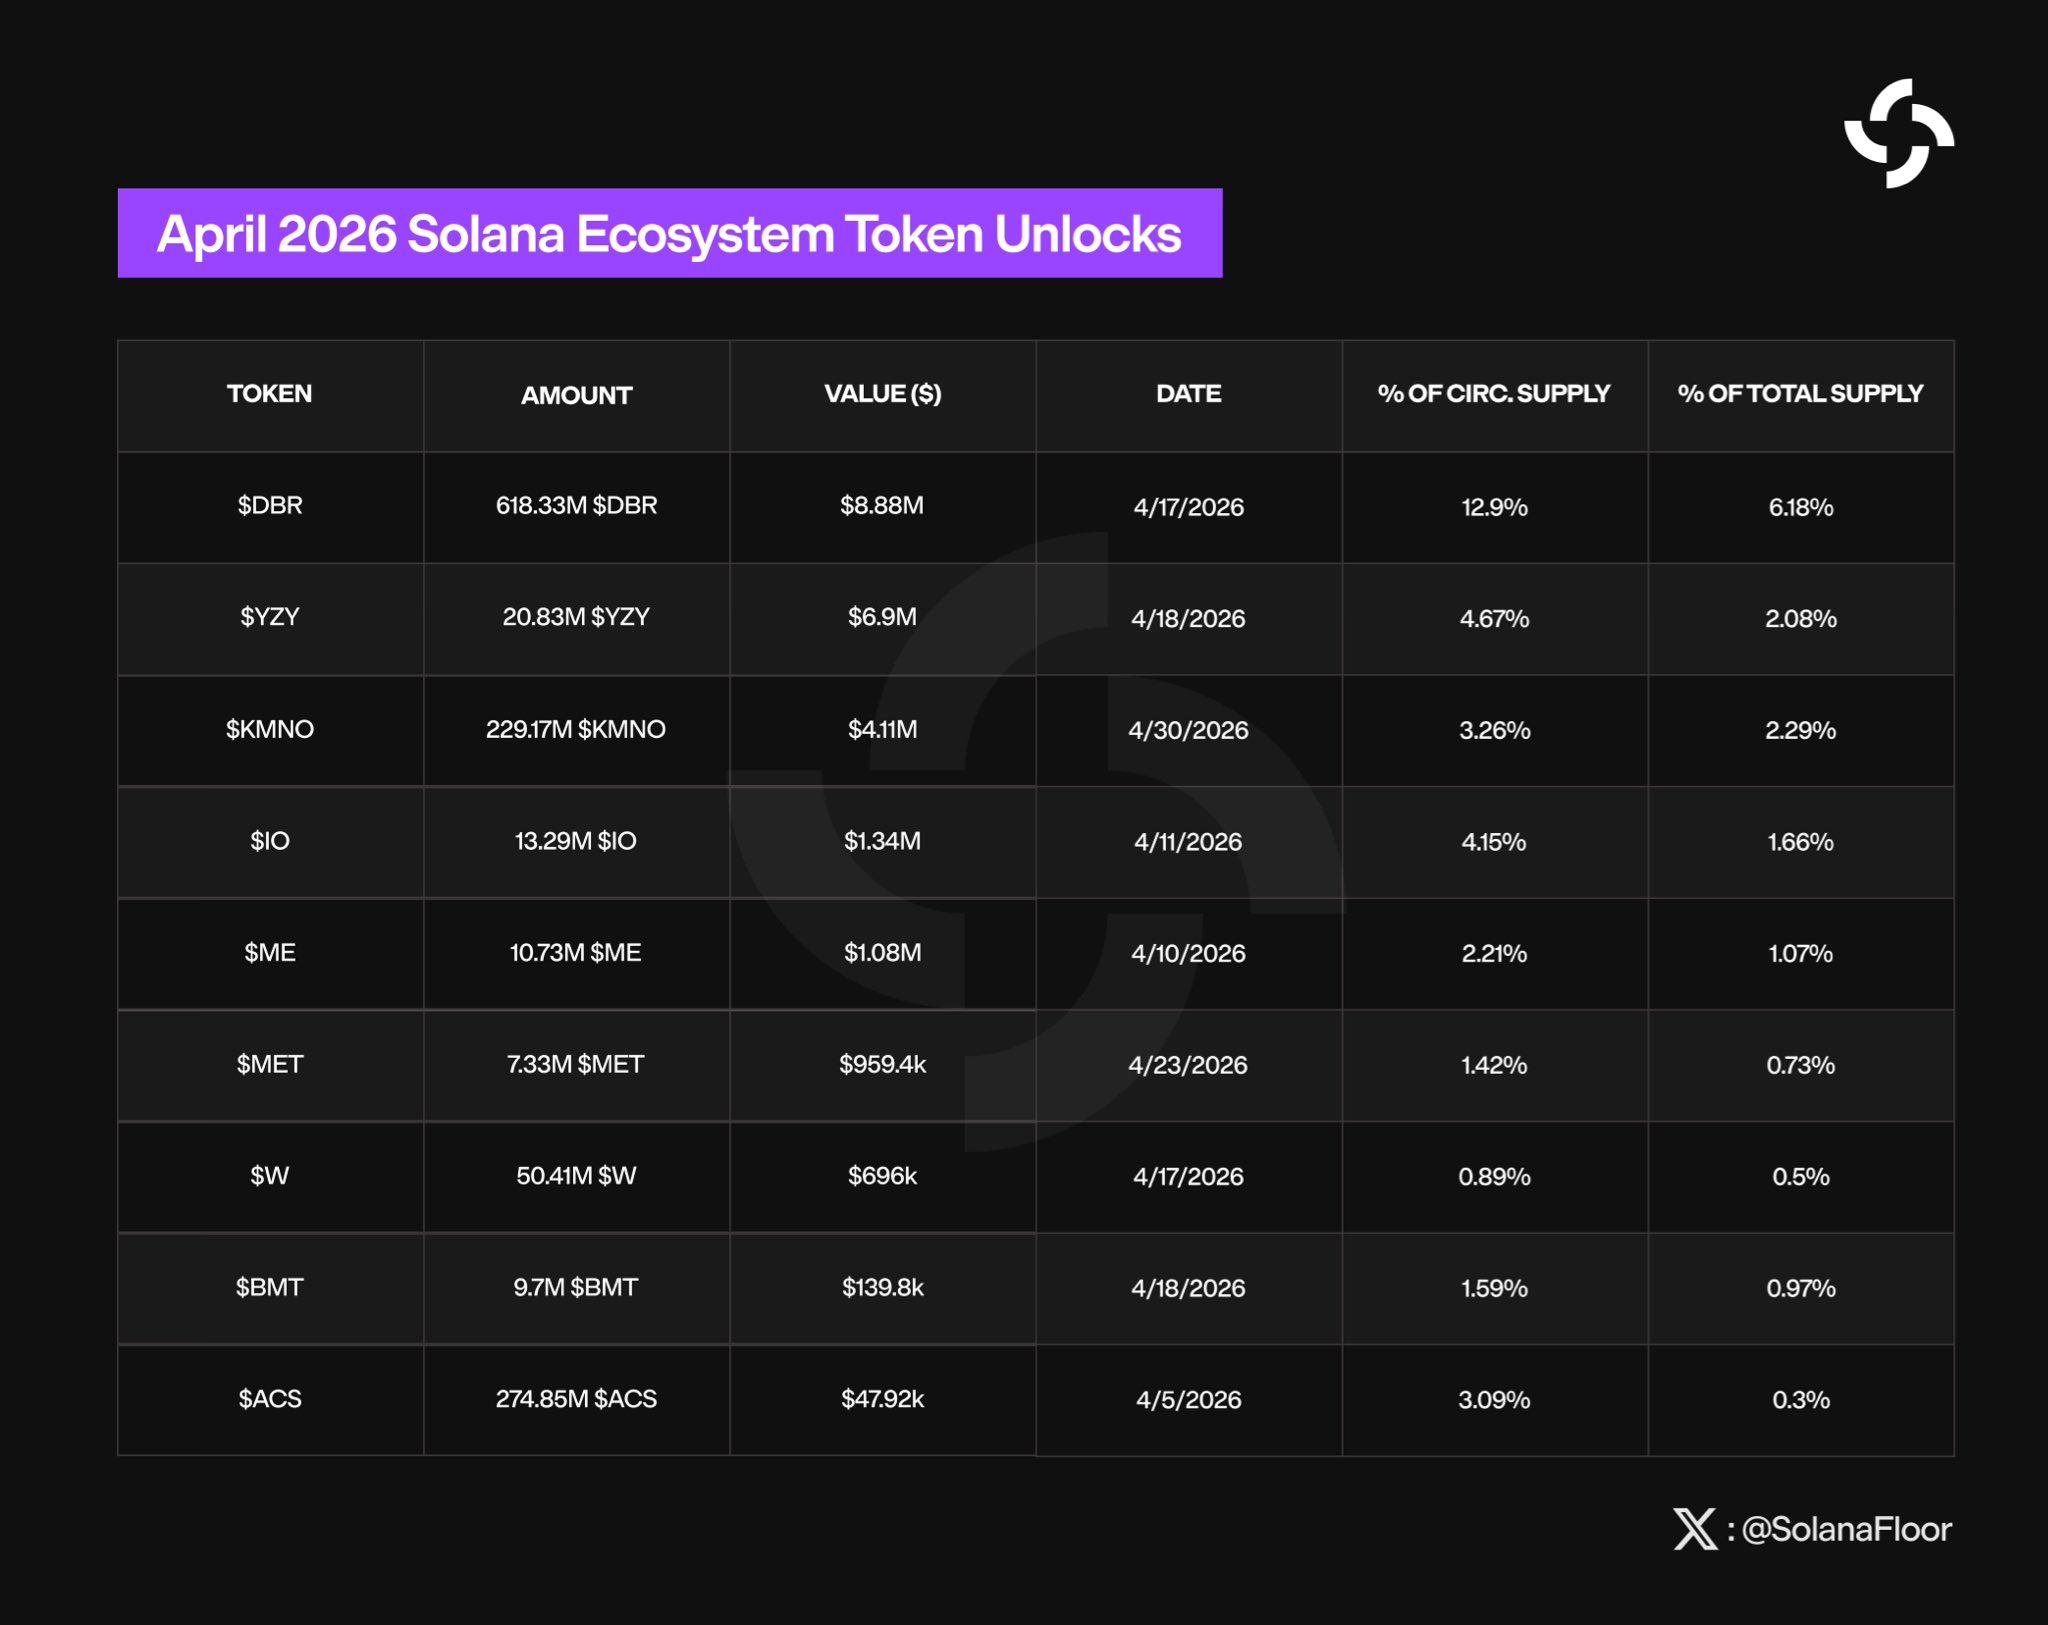2048x1625 pixels.
Task: Click the $1.34M value cell
Action: coord(882,841)
